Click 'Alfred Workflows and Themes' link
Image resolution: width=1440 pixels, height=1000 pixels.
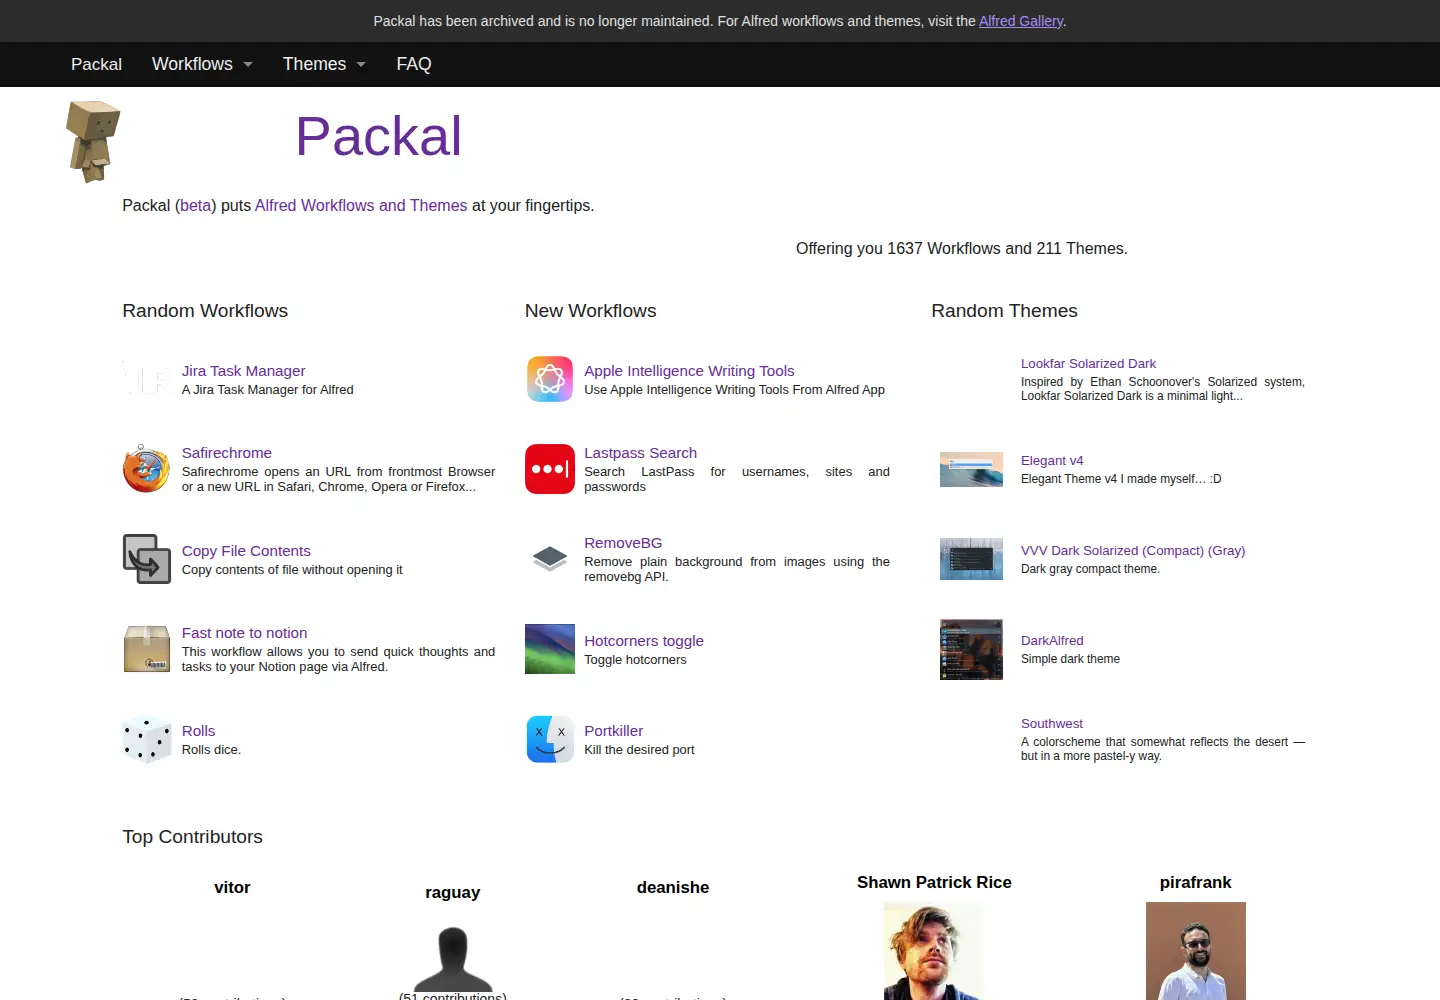click(361, 205)
